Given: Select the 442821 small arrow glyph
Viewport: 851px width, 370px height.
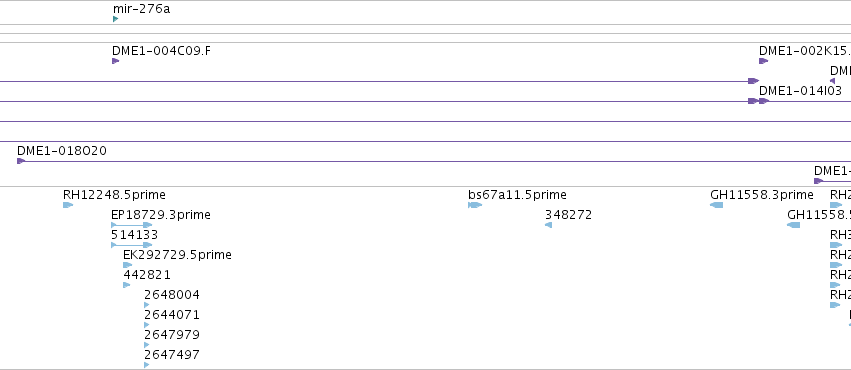Looking at the screenshot, I should (x=126, y=285).
